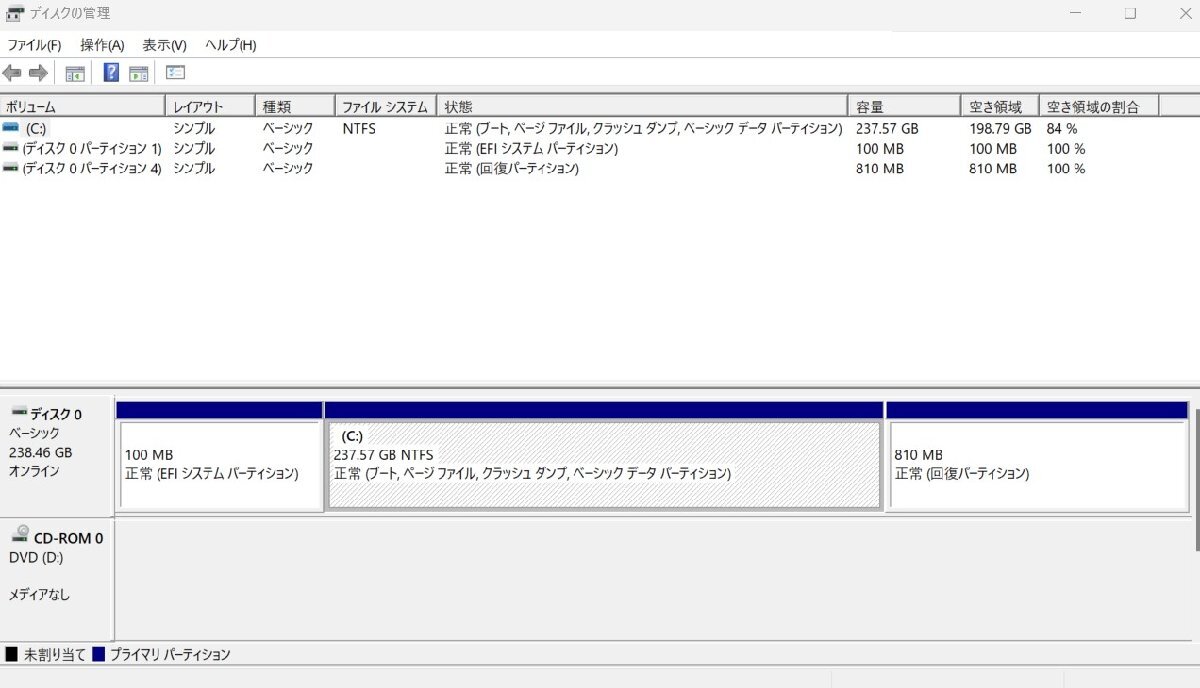Click the (C:) volume drive icon in list

coord(11,128)
